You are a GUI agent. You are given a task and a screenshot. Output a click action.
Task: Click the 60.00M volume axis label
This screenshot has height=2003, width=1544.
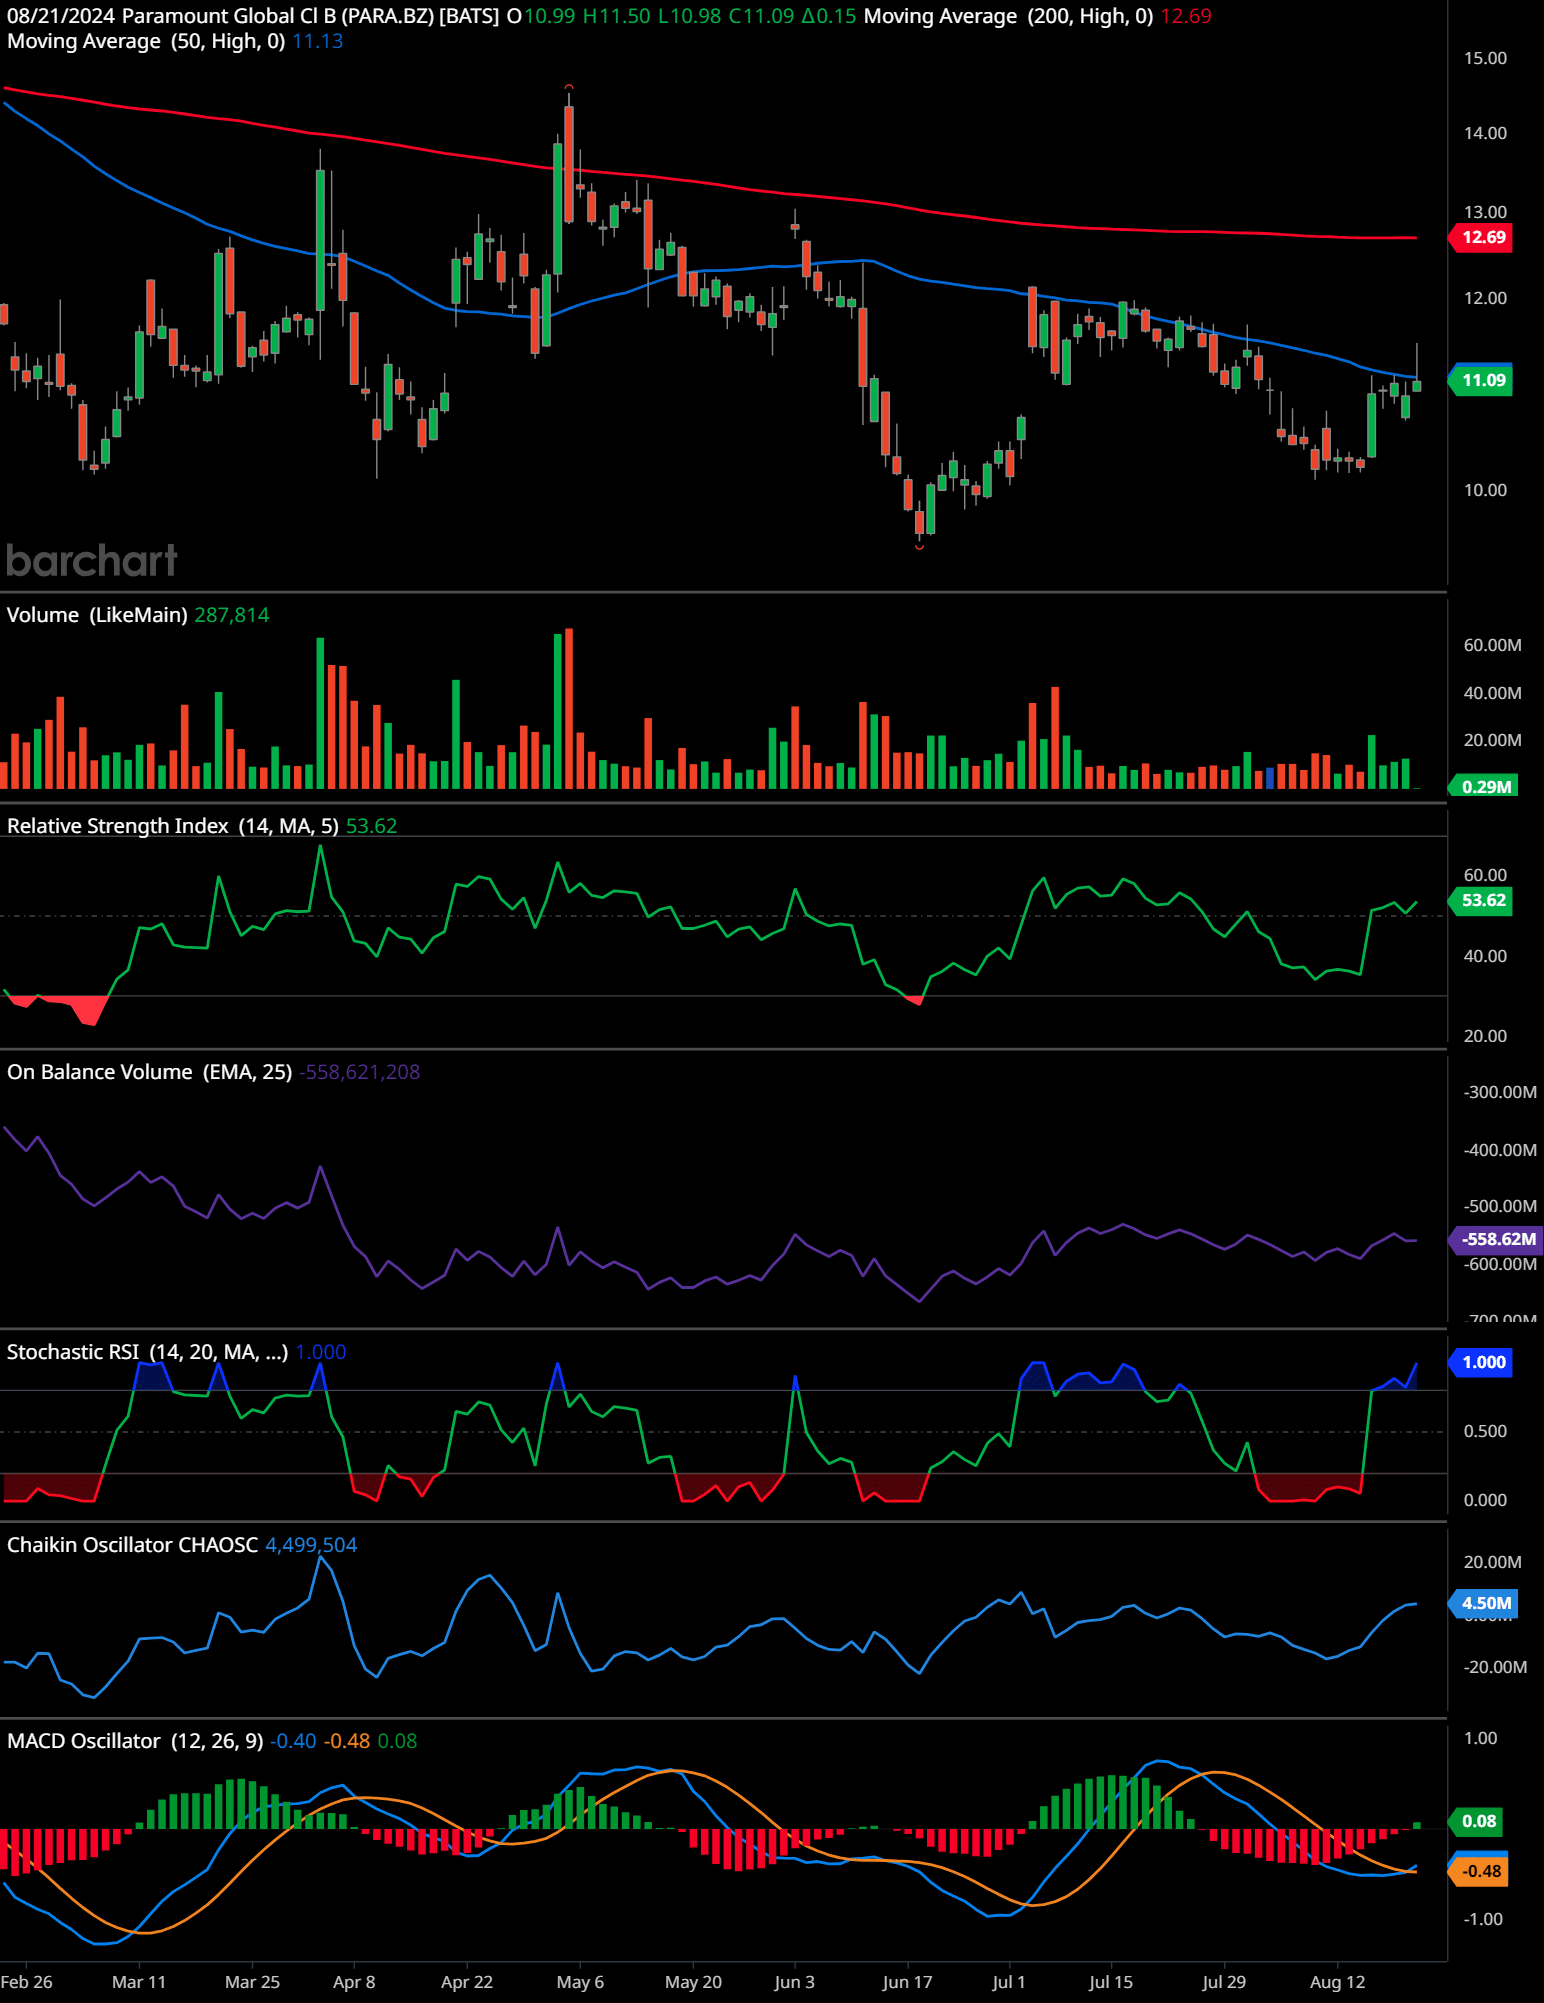1492,646
